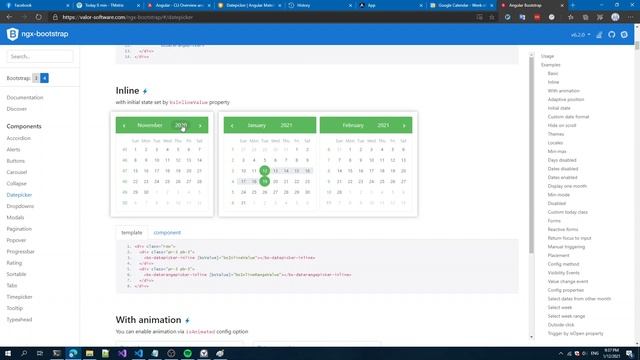Open the v6.2.0 version dropdown
Image resolution: width=640 pixels, height=360 pixels.
pyautogui.click(x=580, y=35)
